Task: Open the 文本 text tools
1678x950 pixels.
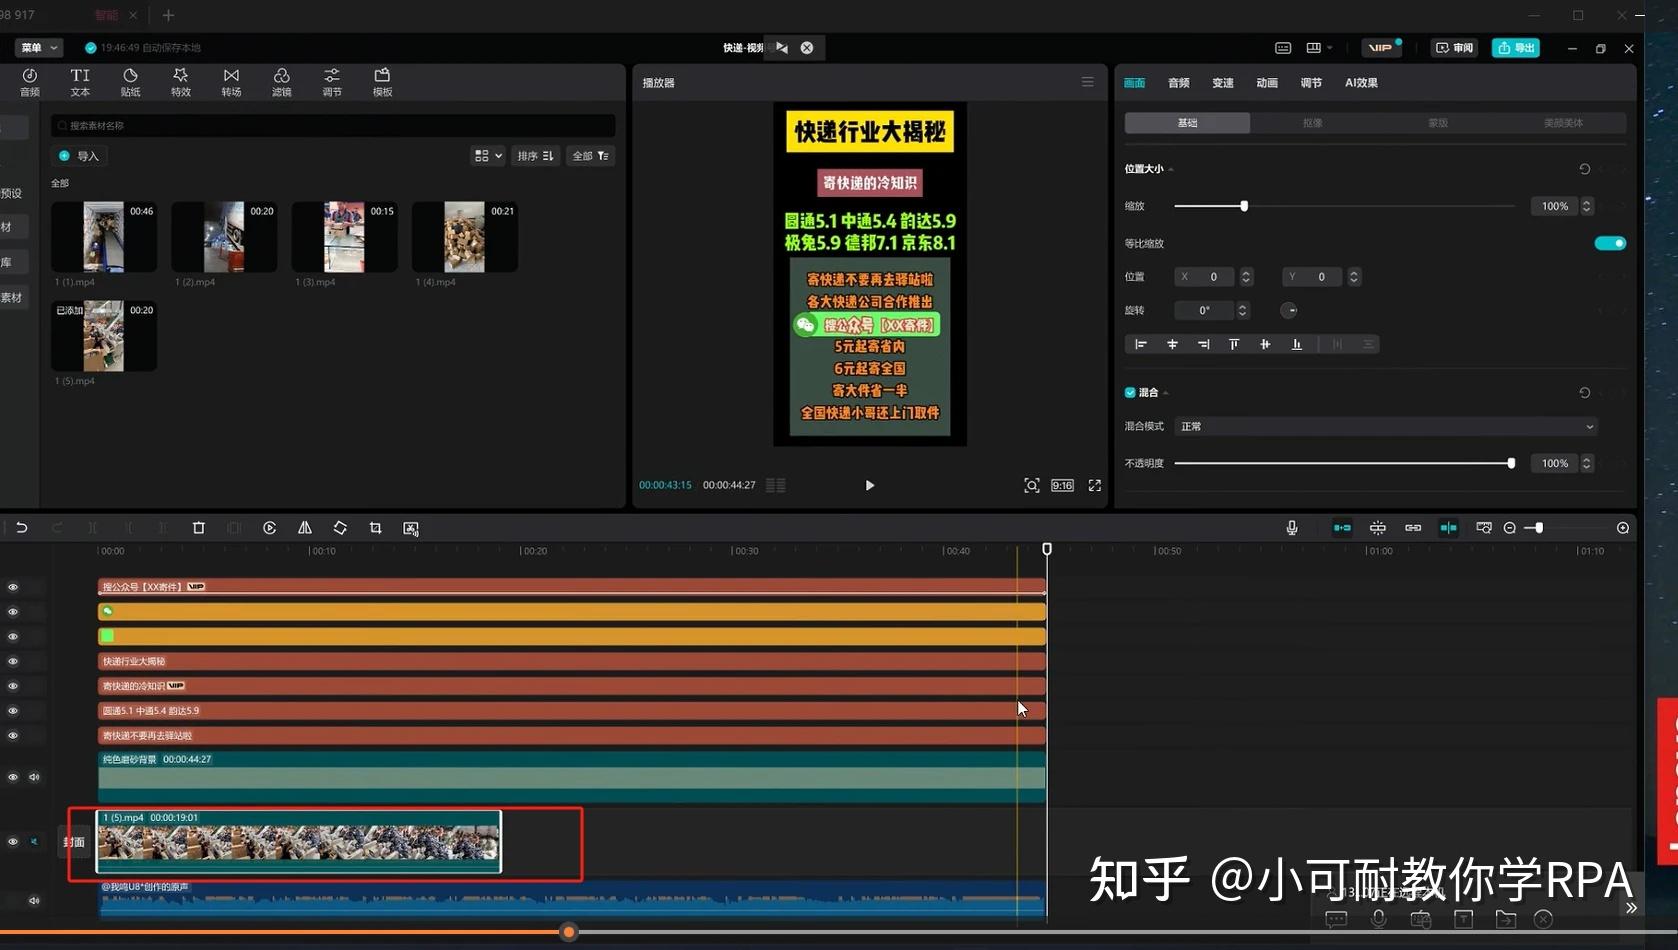Action: [x=80, y=82]
